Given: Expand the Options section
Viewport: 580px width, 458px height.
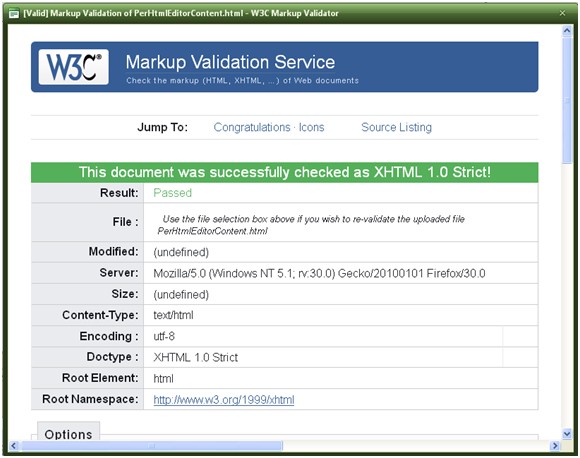Looking at the screenshot, I should (x=68, y=434).
